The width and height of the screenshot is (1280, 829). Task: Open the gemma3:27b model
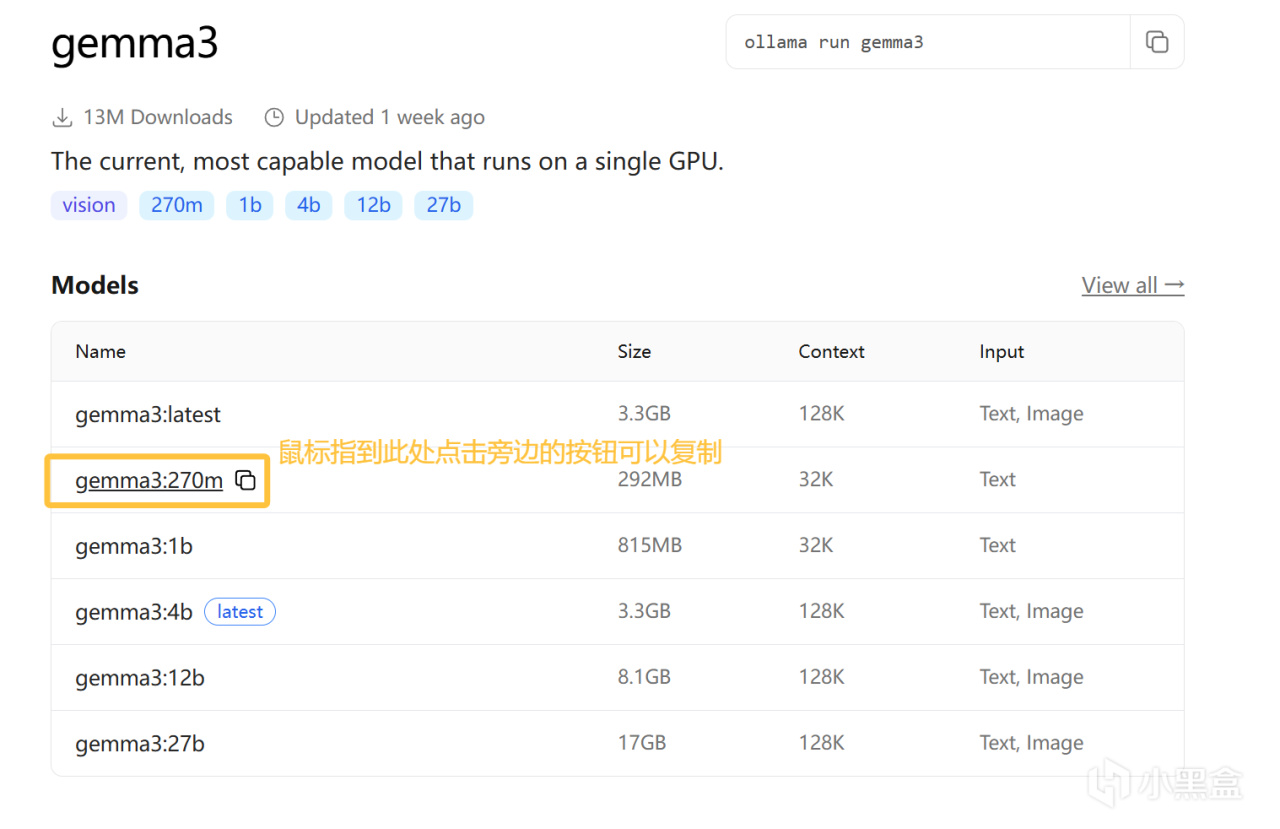140,744
